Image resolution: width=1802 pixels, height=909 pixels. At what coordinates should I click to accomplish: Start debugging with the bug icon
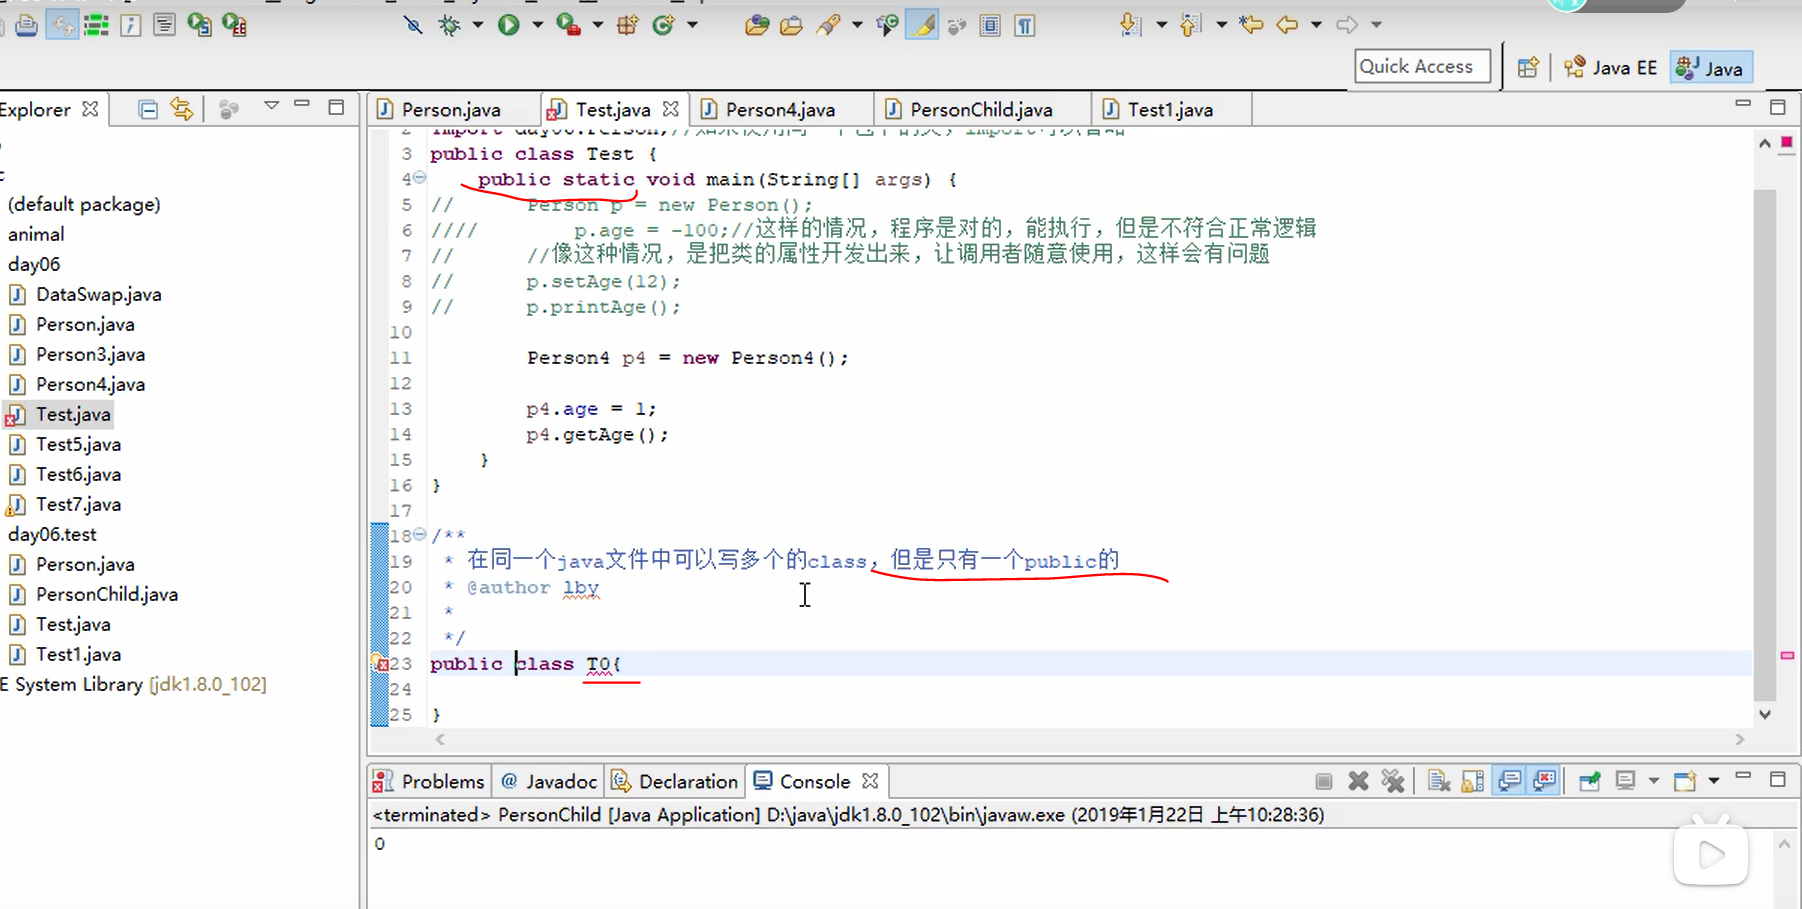[450, 25]
